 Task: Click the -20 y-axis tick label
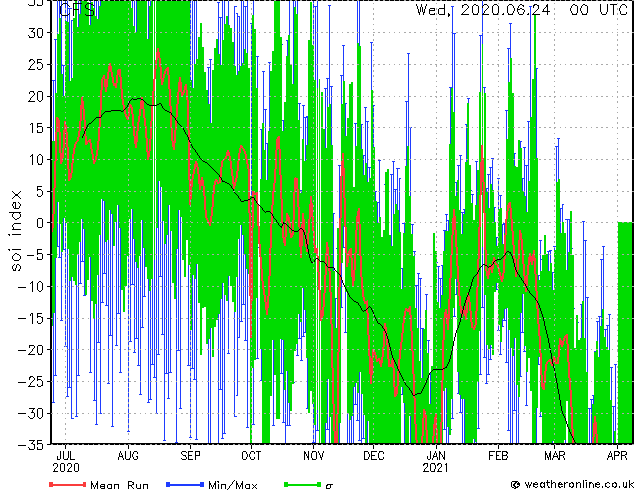coord(31,350)
